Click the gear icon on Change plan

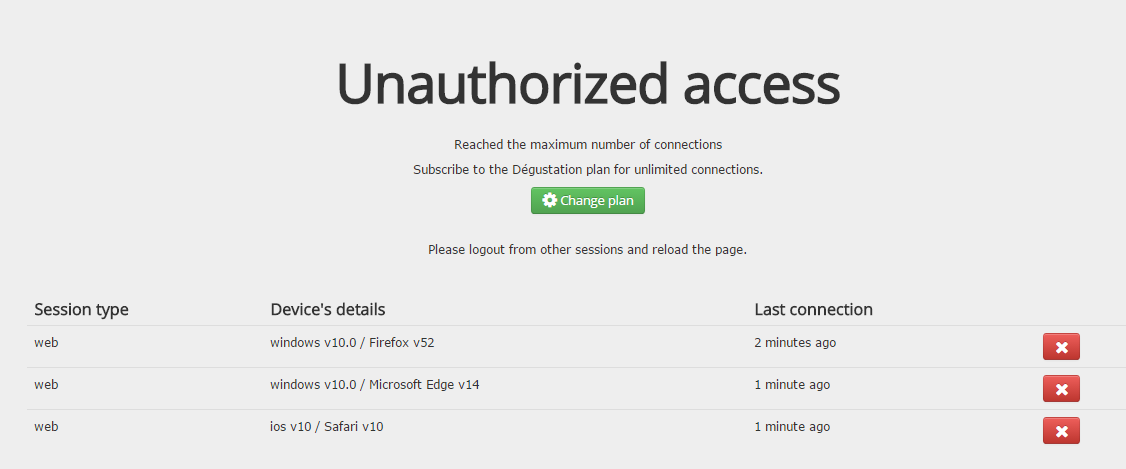tap(549, 201)
